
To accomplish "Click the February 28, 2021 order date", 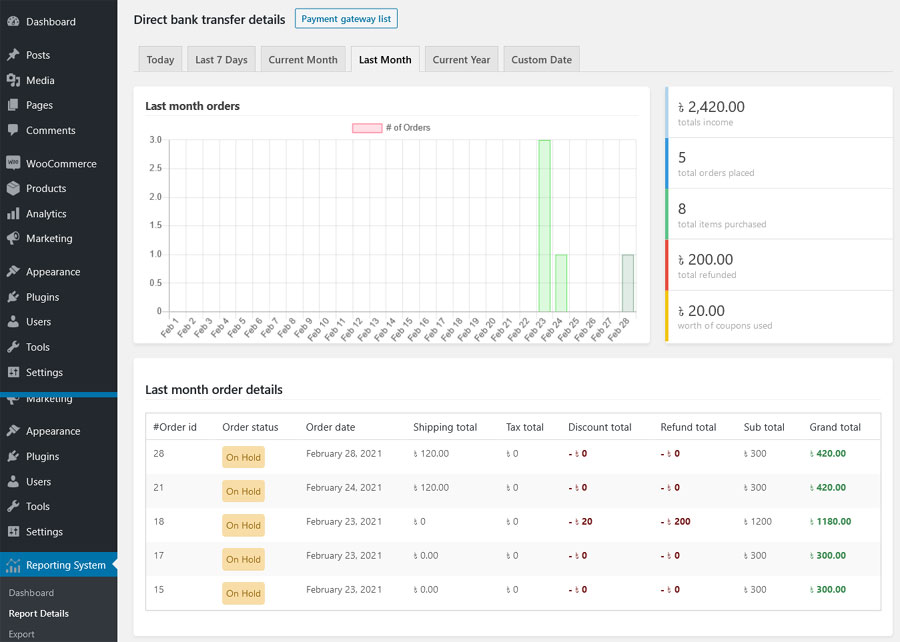I will pos(344,453).
